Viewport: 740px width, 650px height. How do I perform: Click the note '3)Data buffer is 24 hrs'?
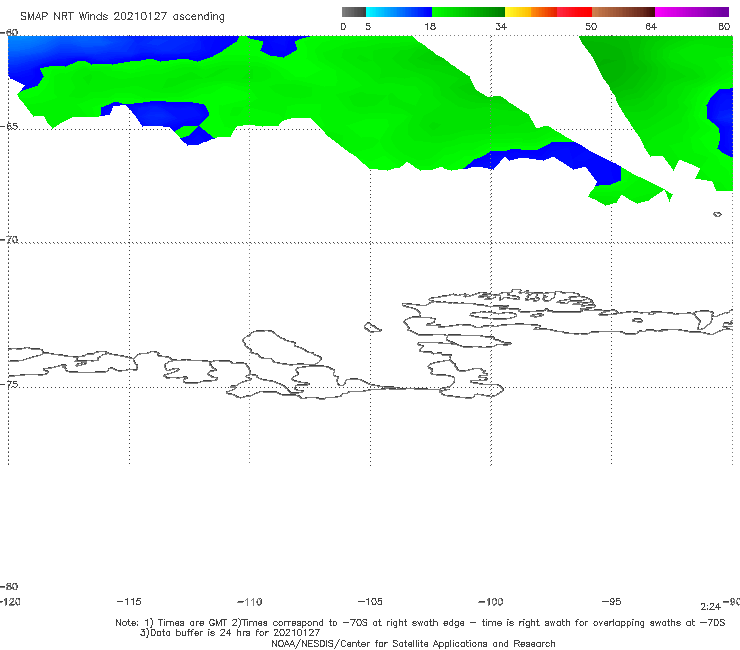pyautogui.click(x=230, y=633)
